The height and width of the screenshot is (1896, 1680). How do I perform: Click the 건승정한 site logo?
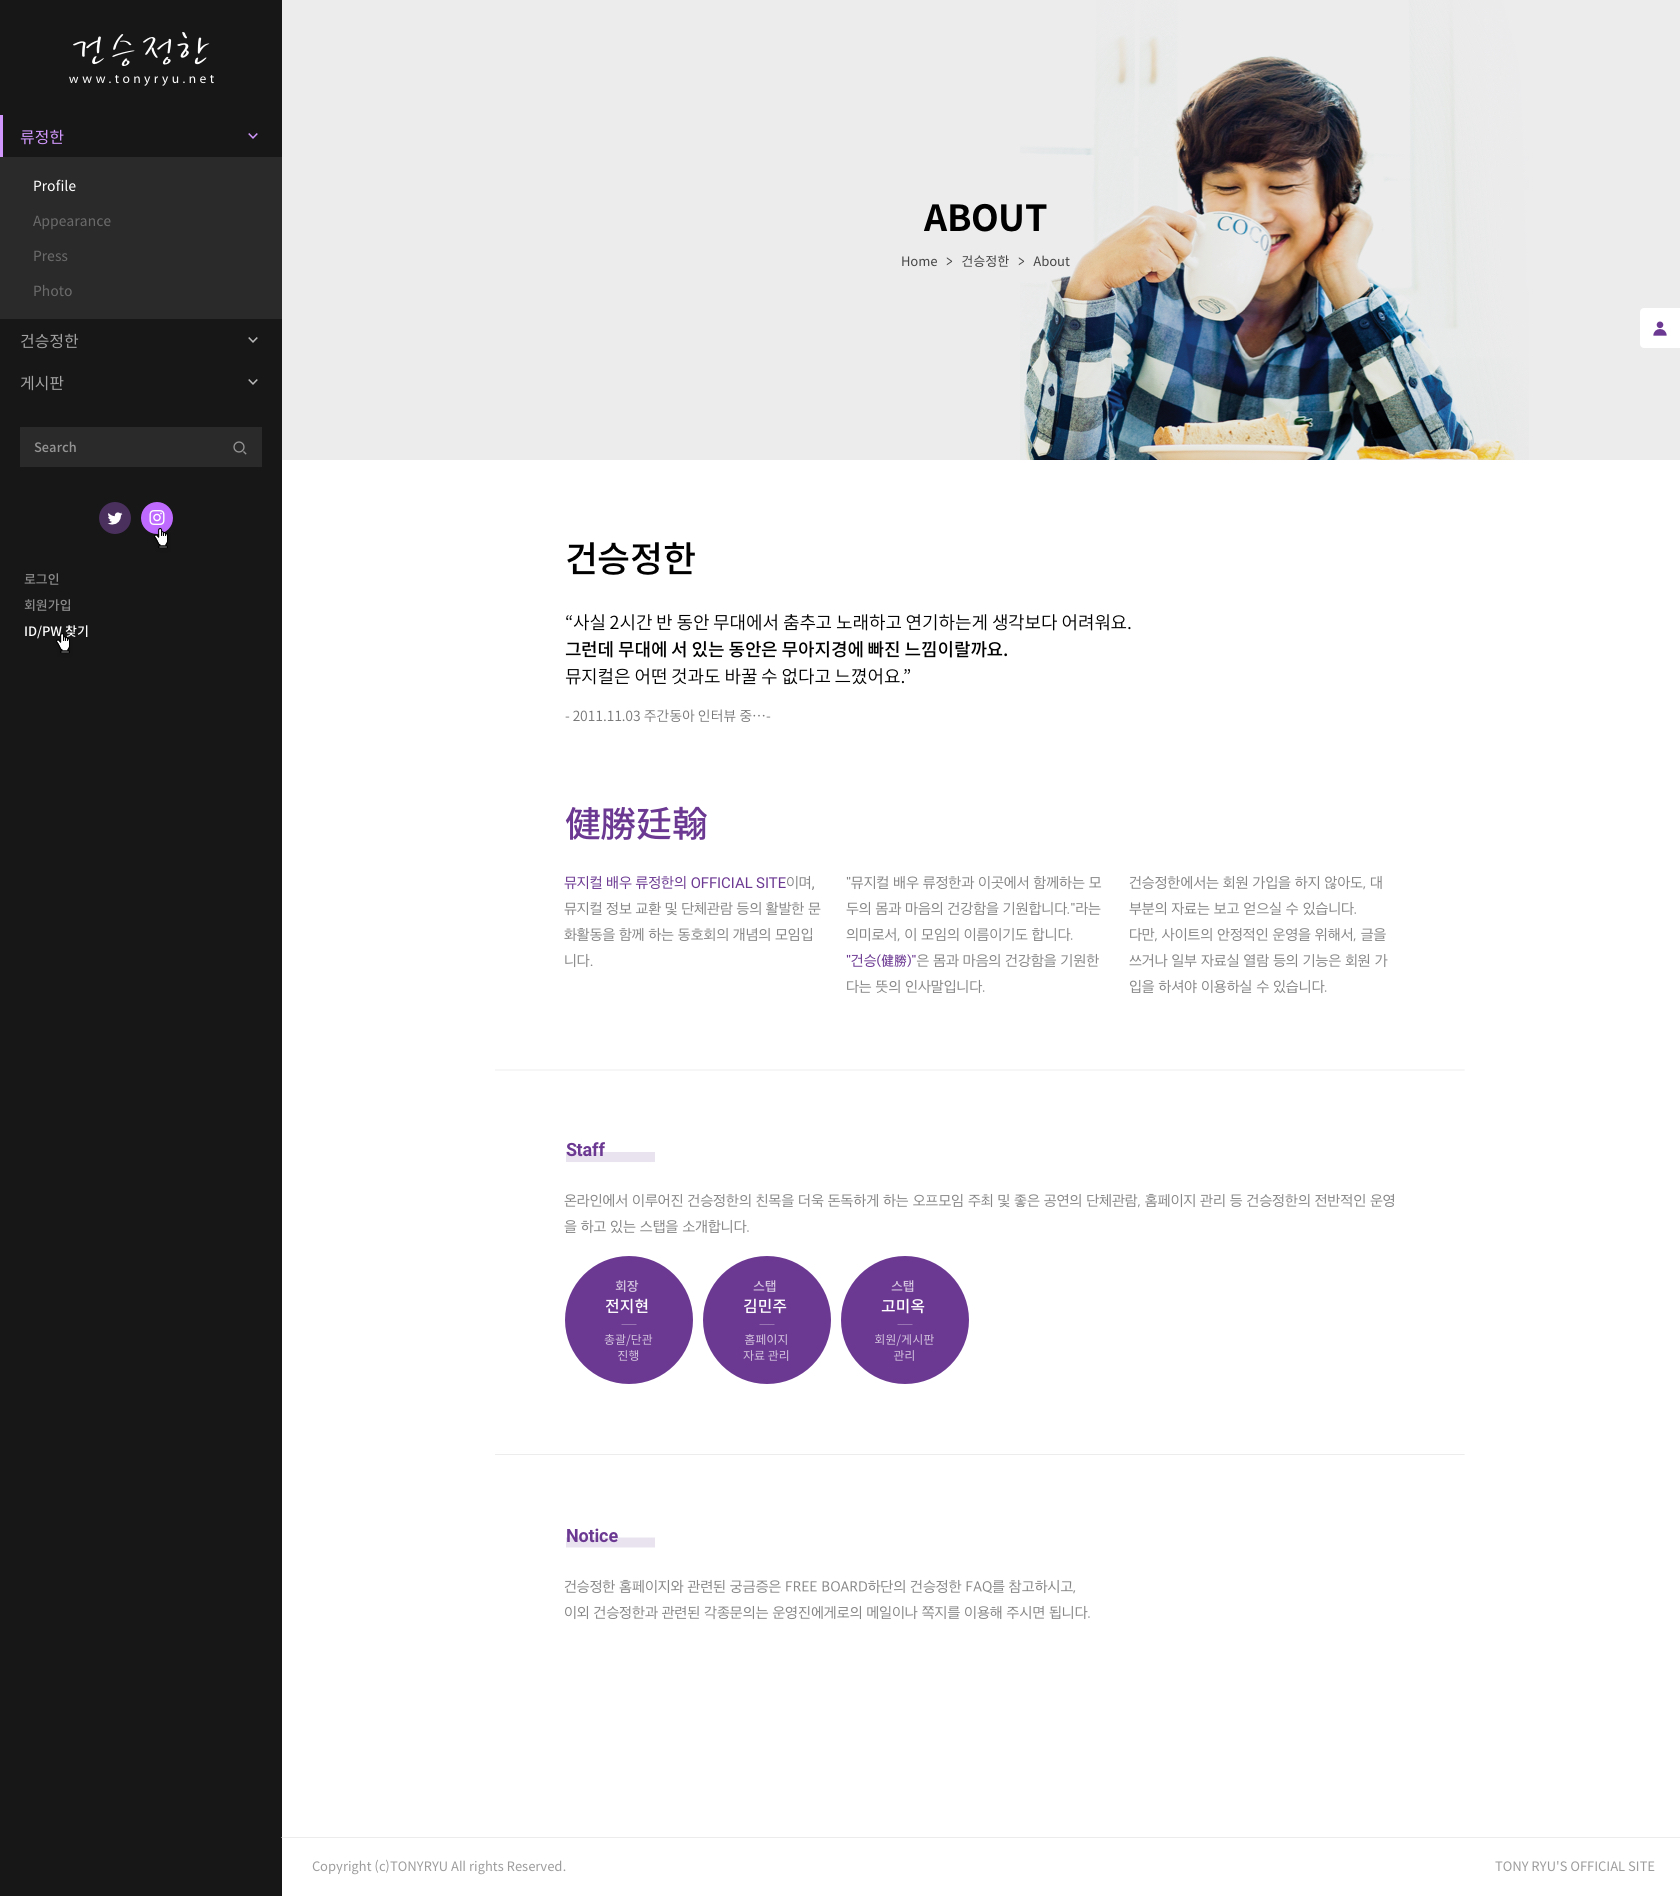click(x=141, y=58)
